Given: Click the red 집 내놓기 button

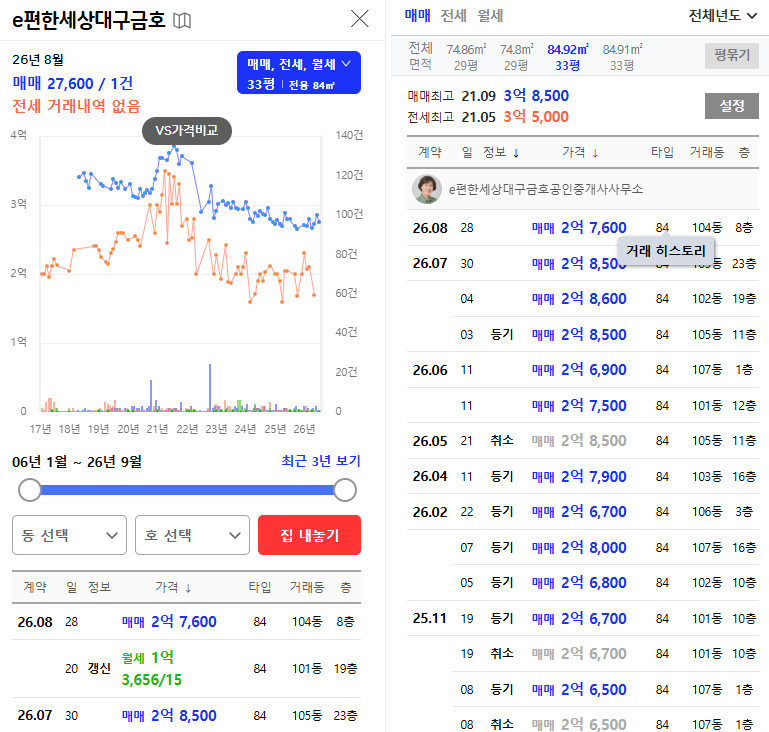Looking at the screenshot, I should coord(309,535).
